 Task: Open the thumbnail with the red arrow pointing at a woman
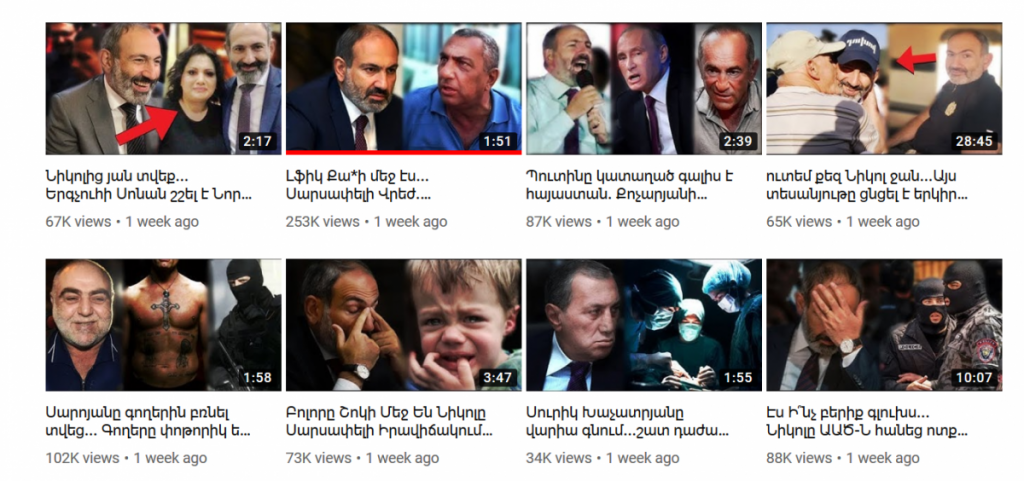coord(163,88)
